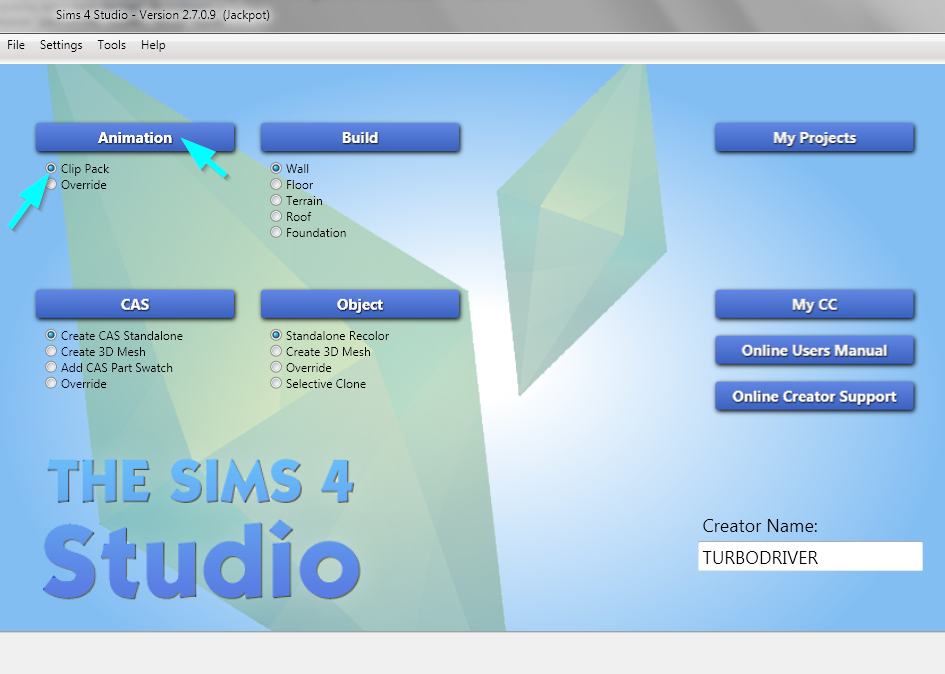945x674 pixels.
Task: Open the Help menu
Action: click(153, 45)
